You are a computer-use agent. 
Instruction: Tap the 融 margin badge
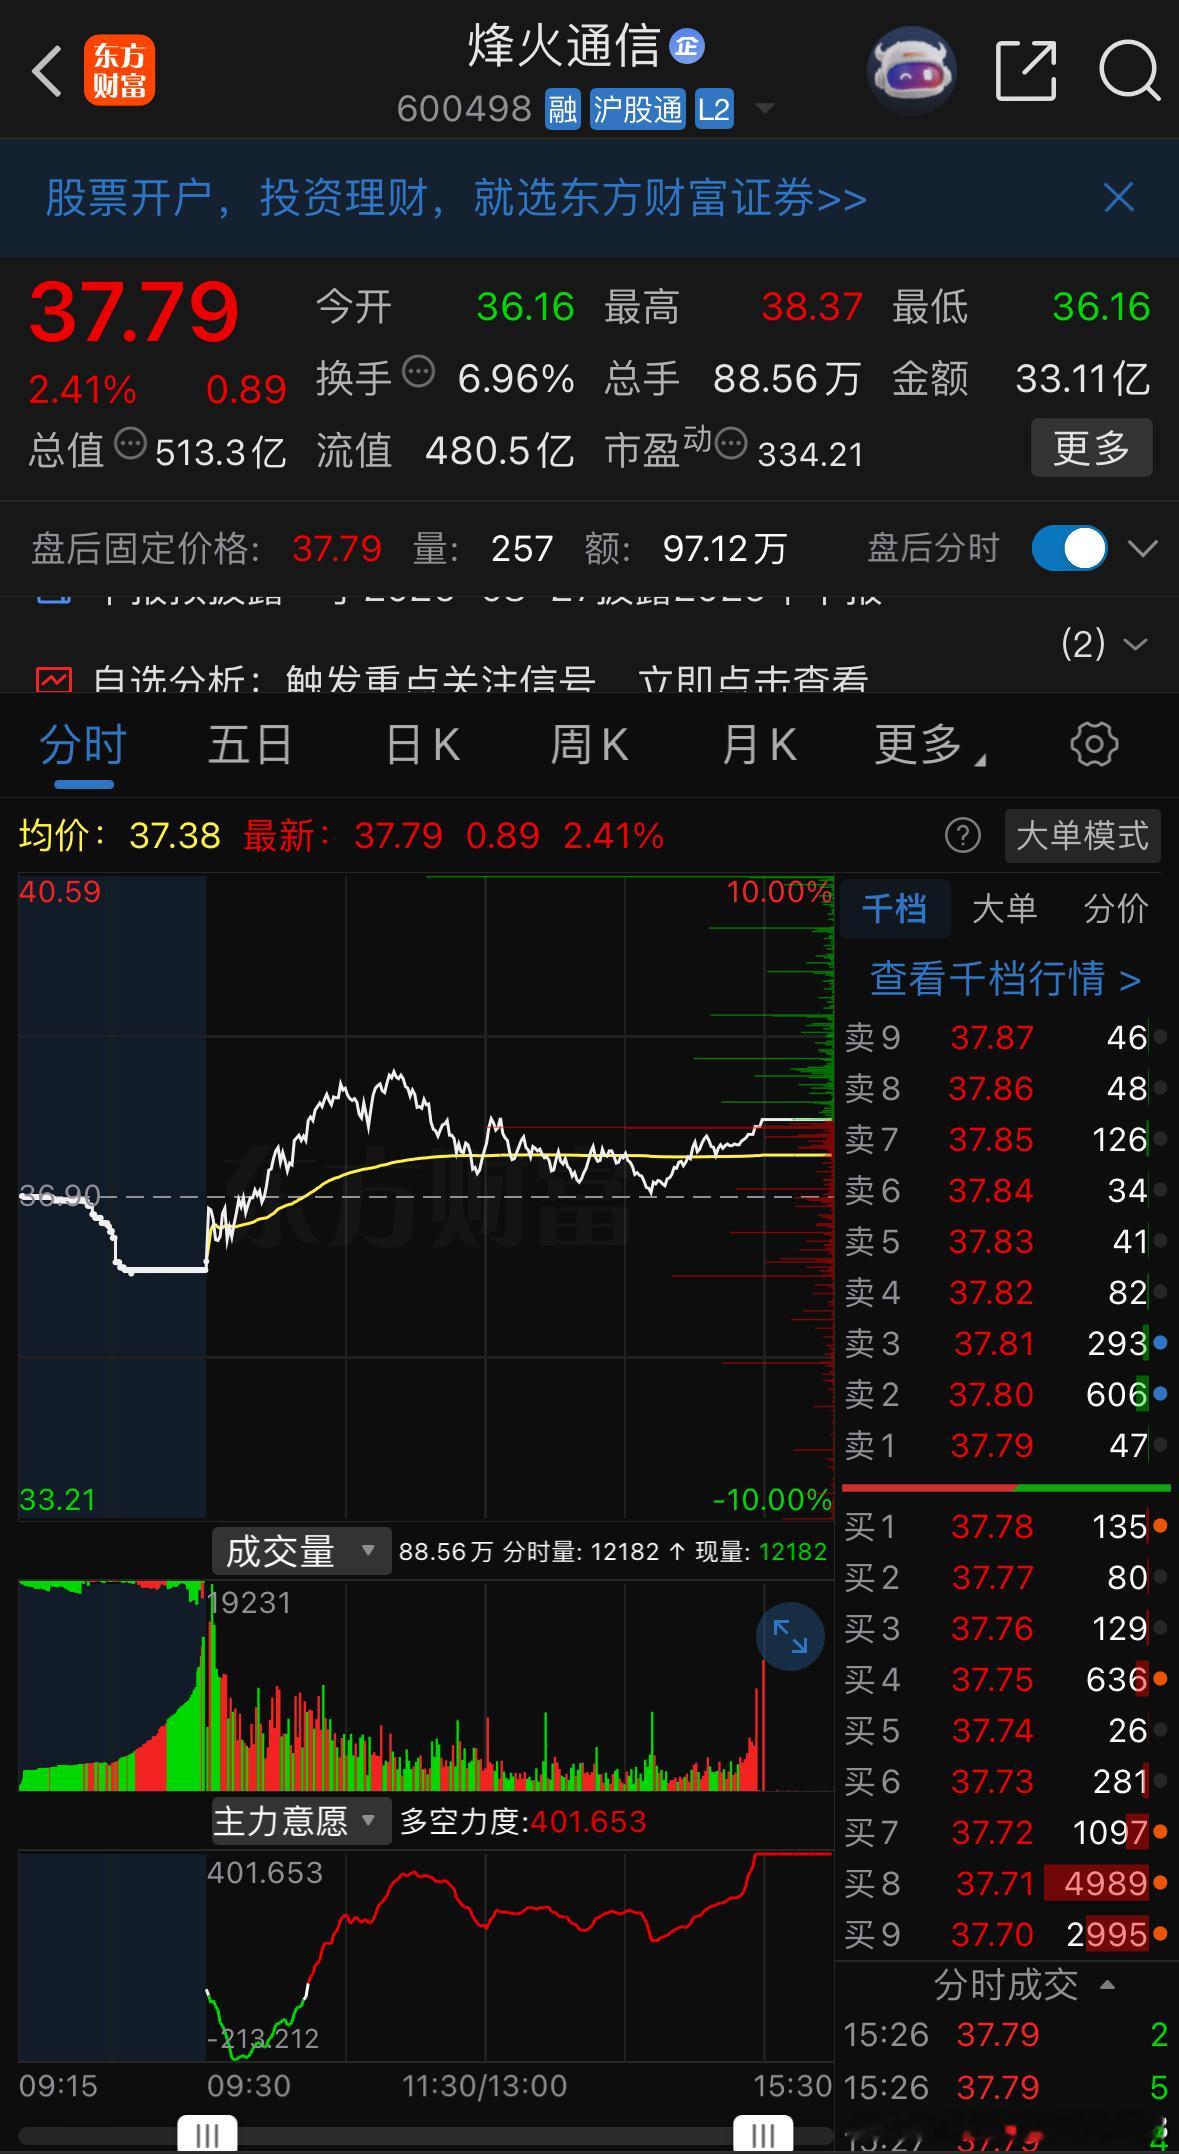point(562,109)
